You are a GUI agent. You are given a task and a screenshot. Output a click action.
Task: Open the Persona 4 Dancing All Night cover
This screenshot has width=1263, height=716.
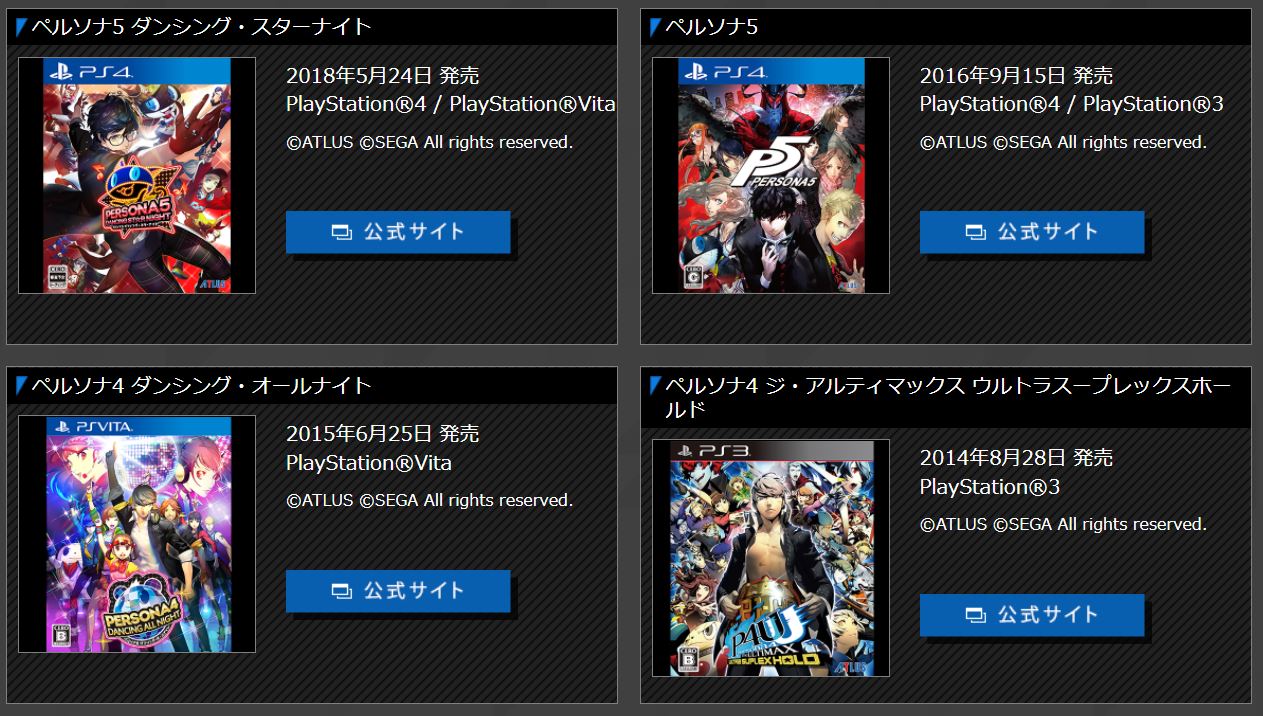pos(137,534)
